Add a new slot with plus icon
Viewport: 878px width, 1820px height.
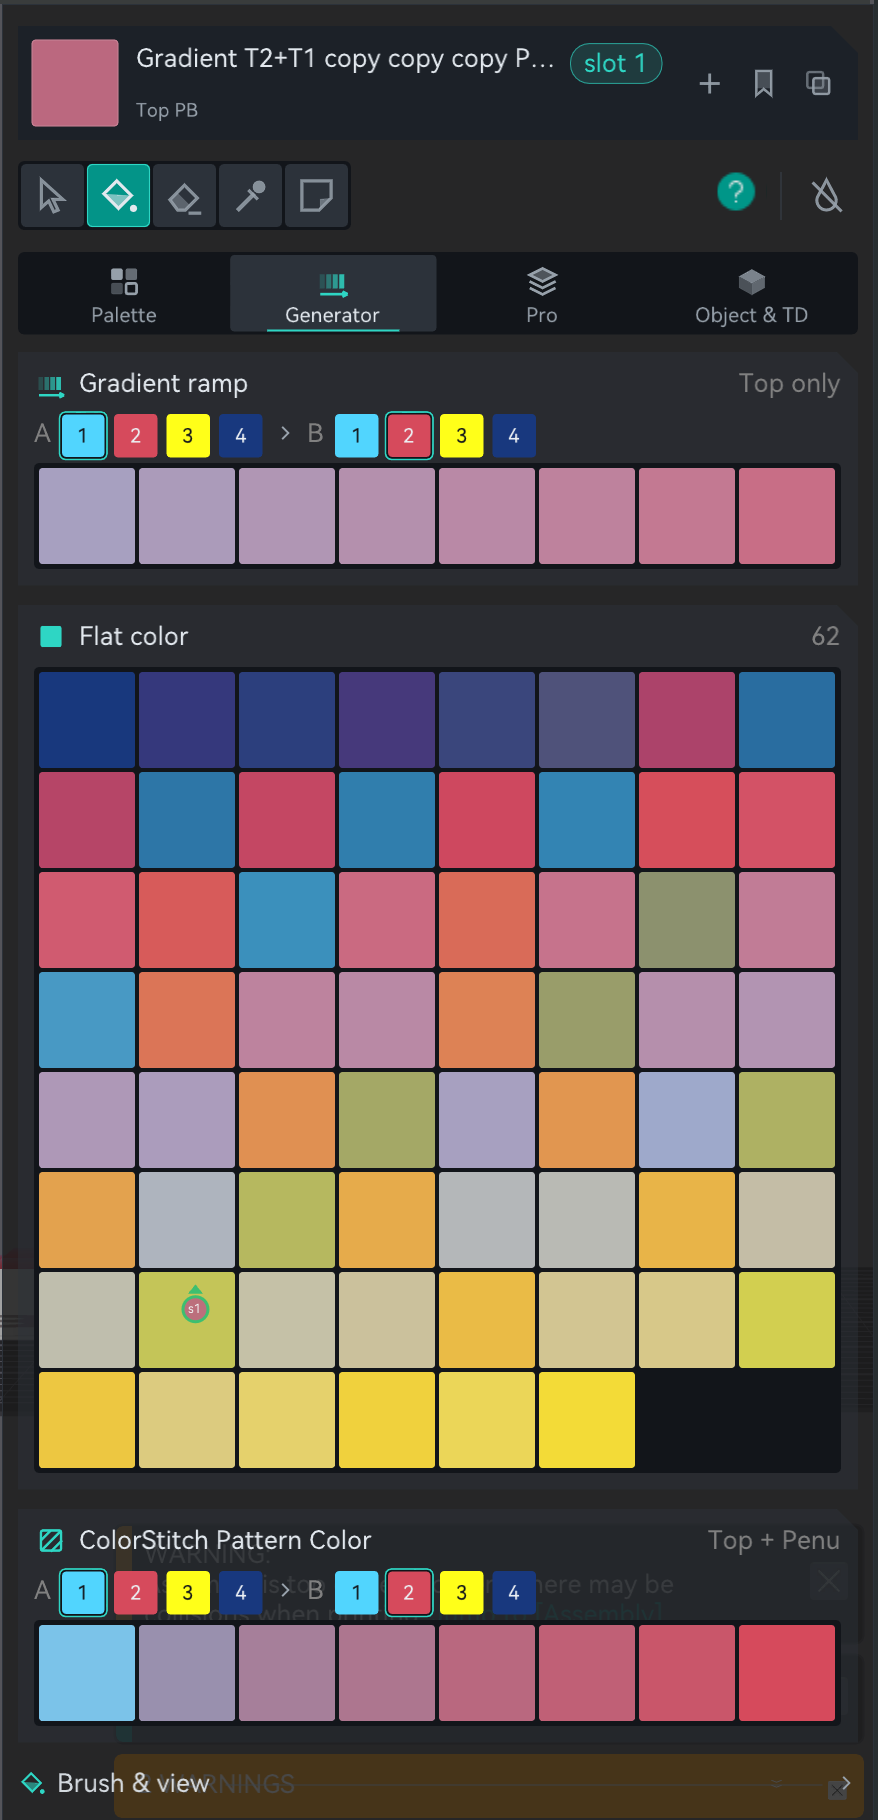709,84
